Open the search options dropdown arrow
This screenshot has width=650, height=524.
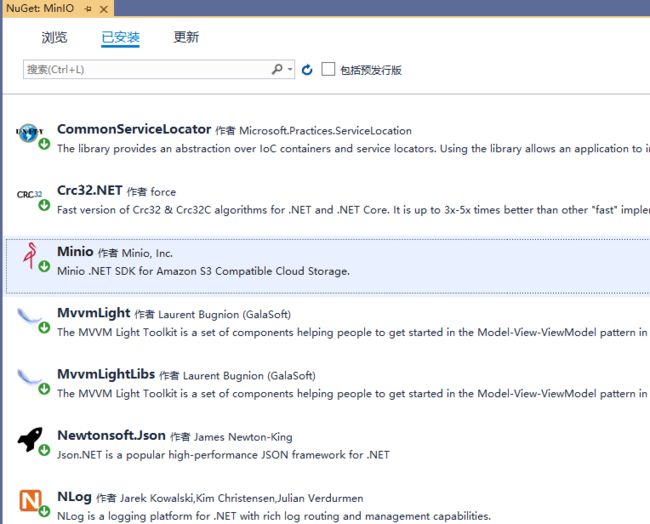tap(290, 69)
